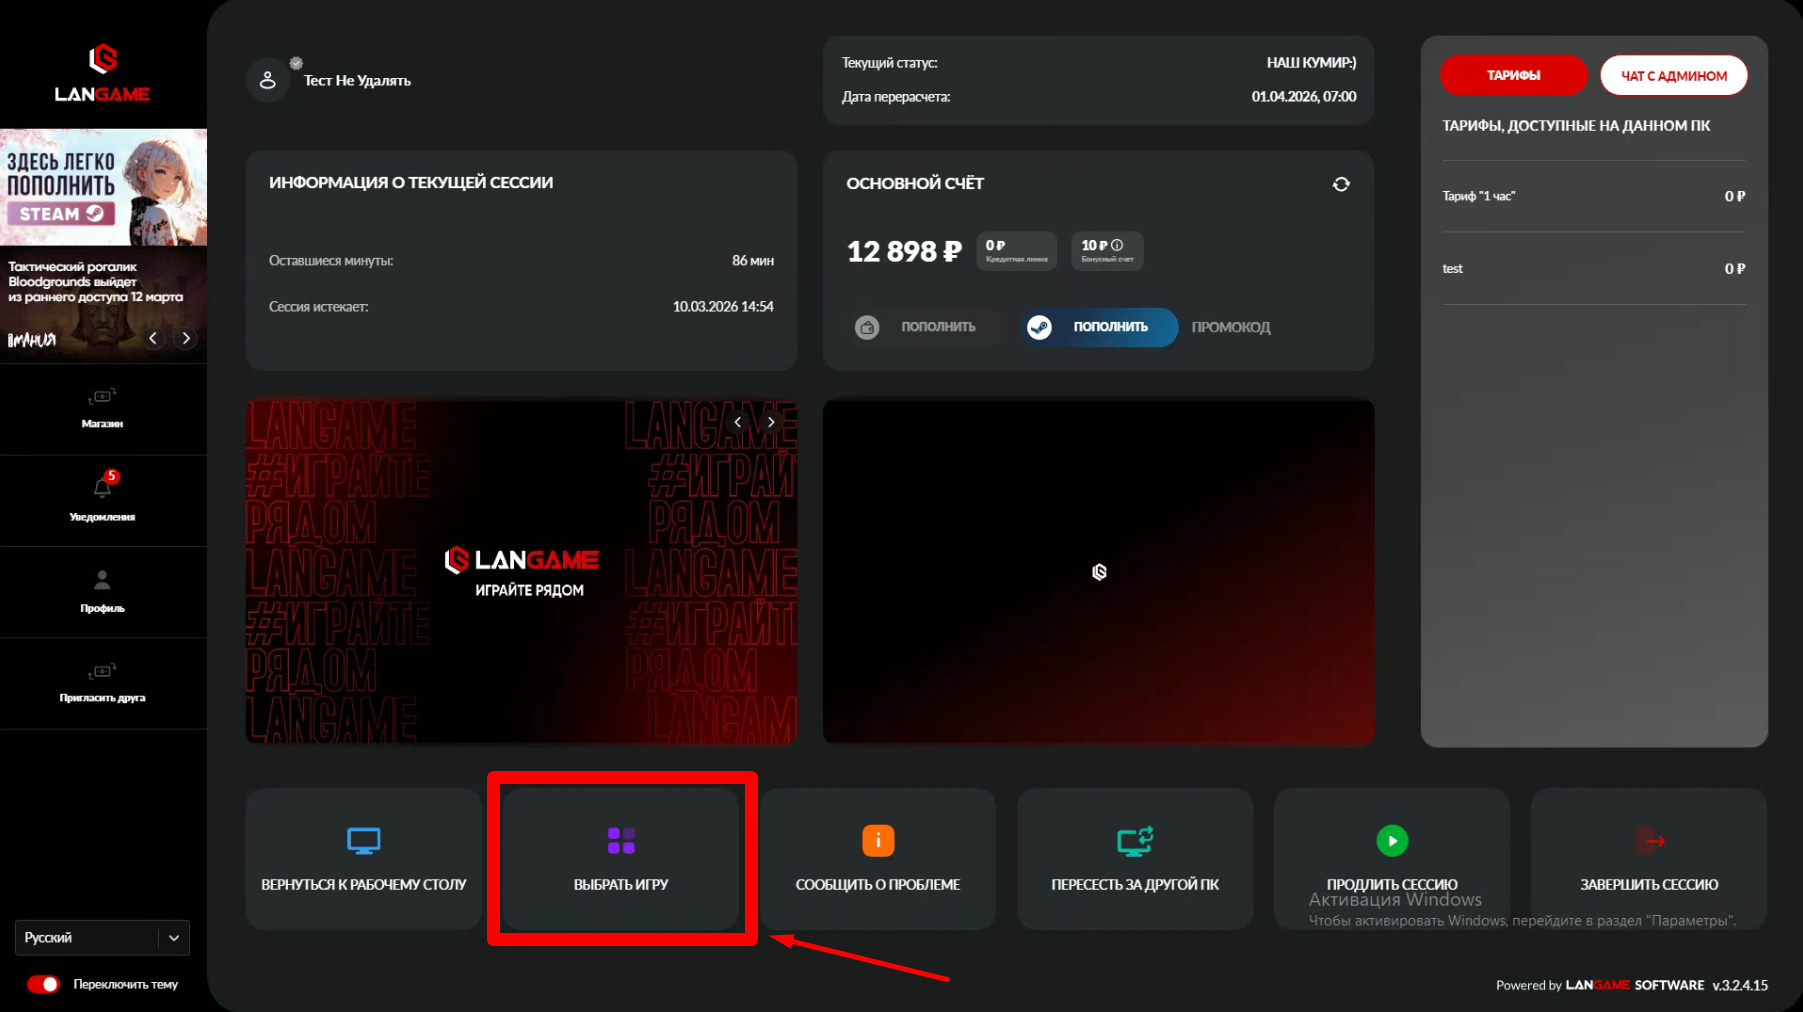This screenshot has width=1803, height=1012.
Task: Switch to ЧАТ С АДМИНОМ tab
Action: click(1674, 75)
